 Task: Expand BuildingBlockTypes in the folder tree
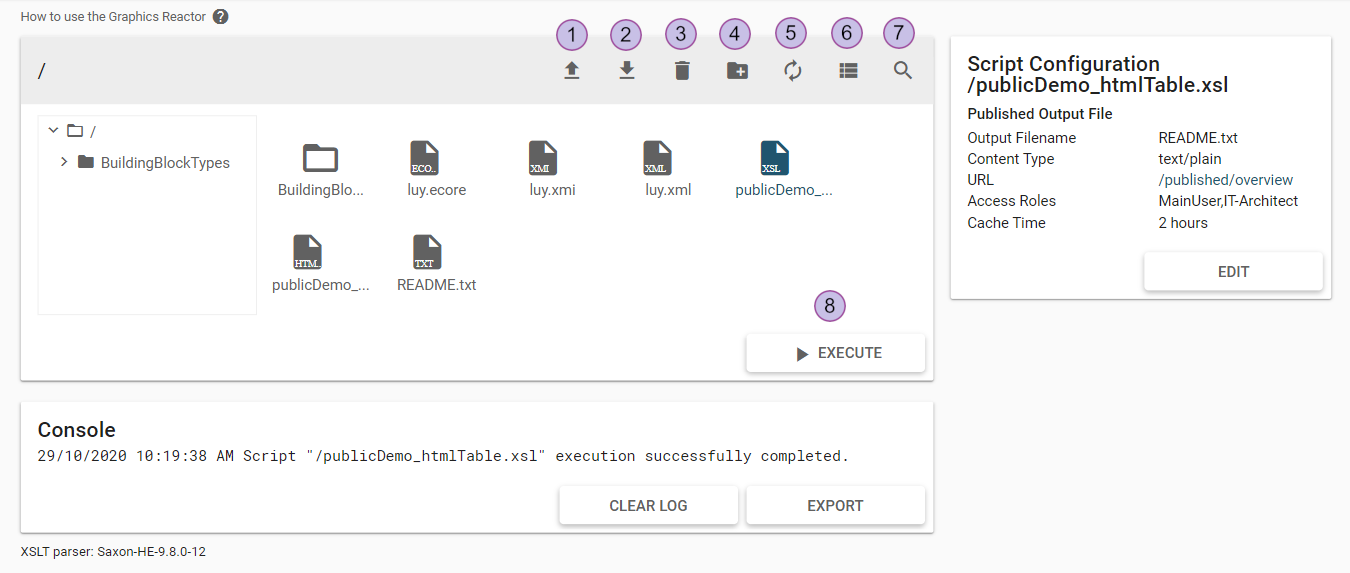click(x=64, y=162)
